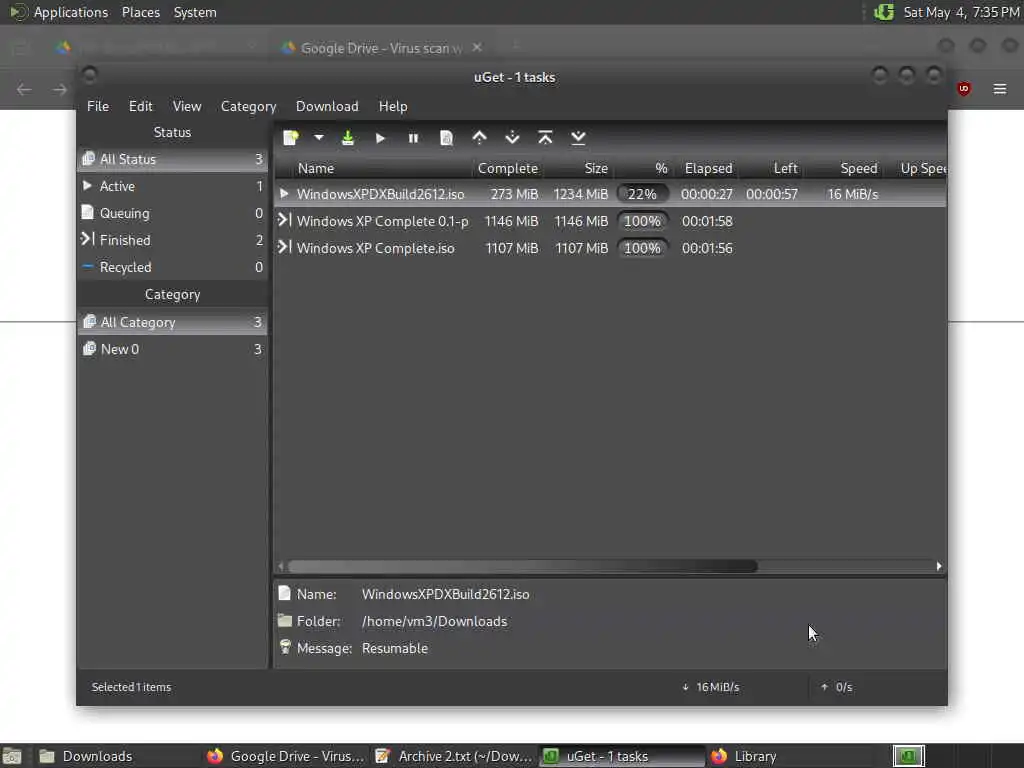Viewport: 1024px width, 768px height.
Task: Click the 00:00:57 time left value
Action: (772, 195)
